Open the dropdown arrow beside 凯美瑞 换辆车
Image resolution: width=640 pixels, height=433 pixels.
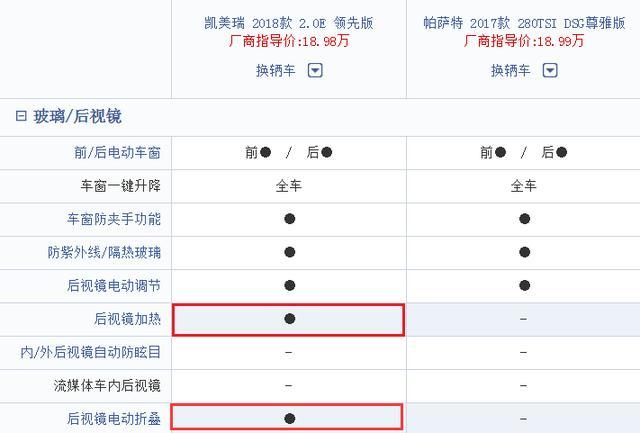[315, 71]
